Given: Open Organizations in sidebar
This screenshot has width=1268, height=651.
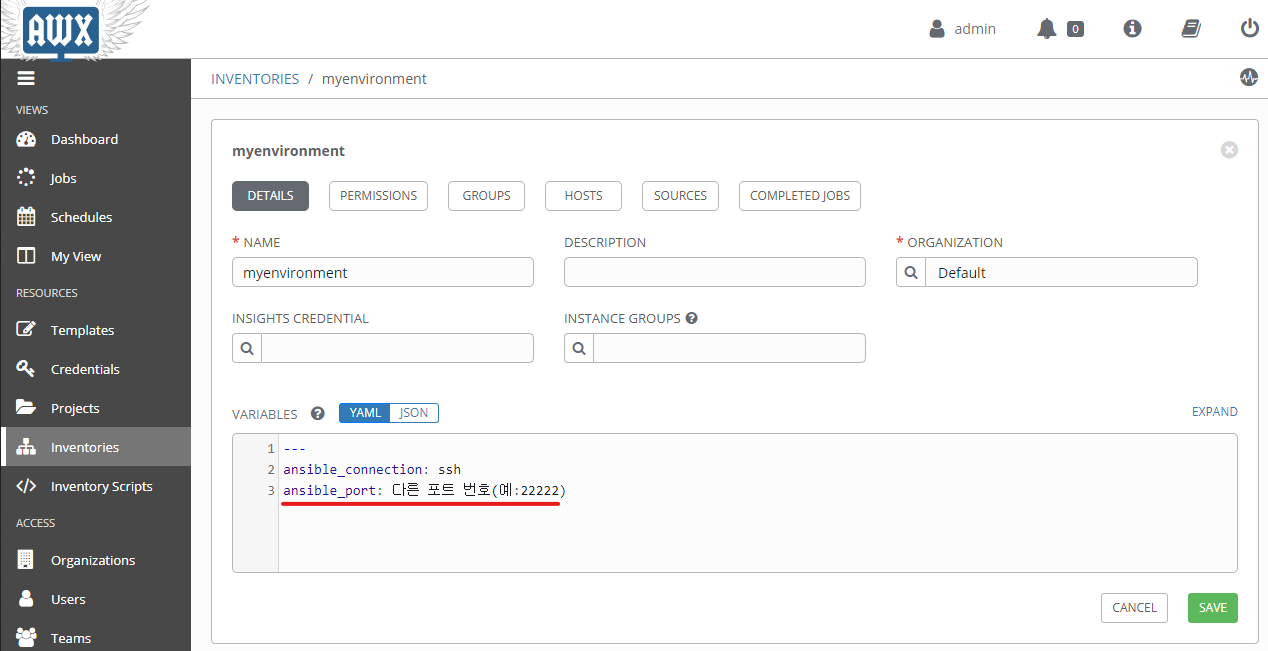Looking at the screenshot, I should [95, 560].
